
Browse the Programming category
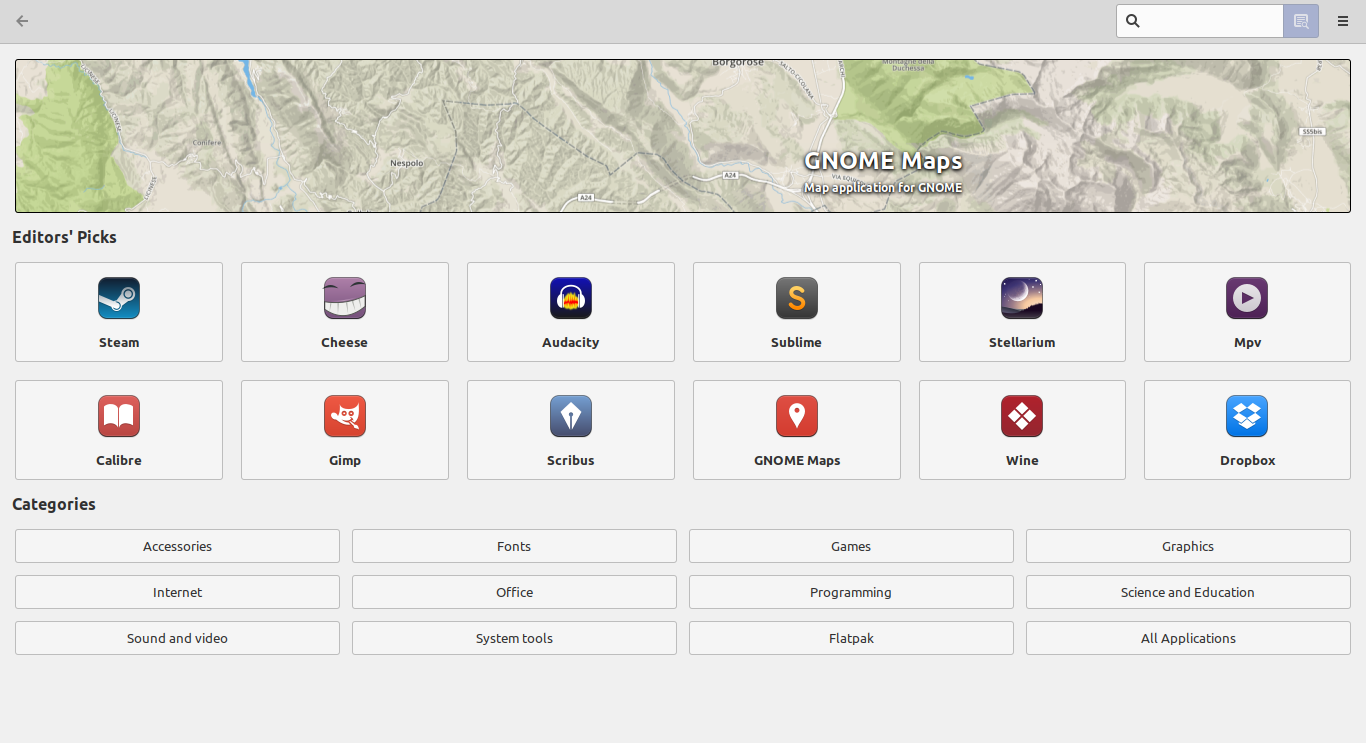[x=851, y=592]
